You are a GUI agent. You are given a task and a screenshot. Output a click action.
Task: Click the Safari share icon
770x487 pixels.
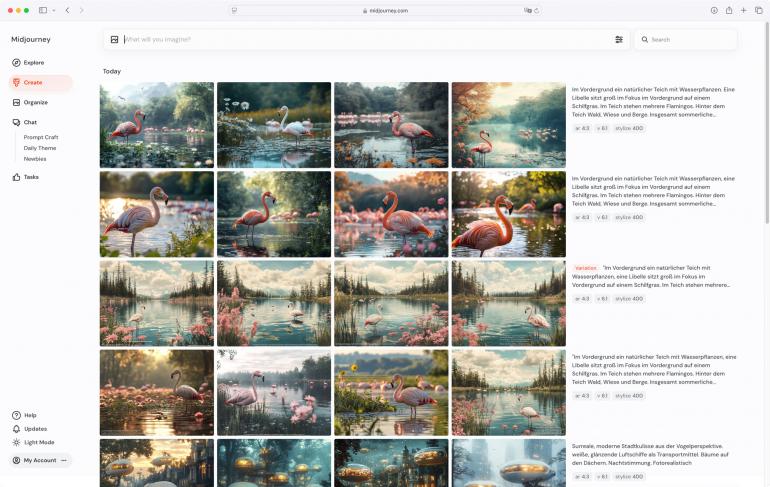(x=729, y=10)
